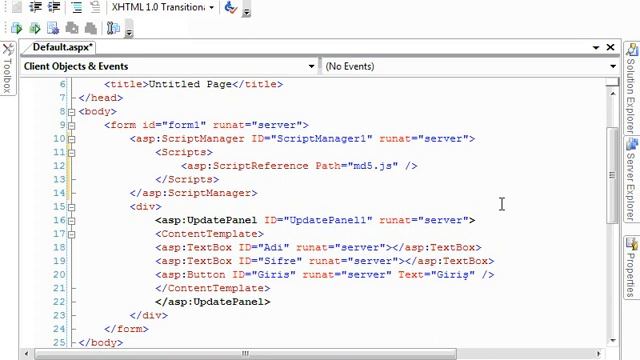Click document with blue gear toolbar icon

[x=53, y=28]
